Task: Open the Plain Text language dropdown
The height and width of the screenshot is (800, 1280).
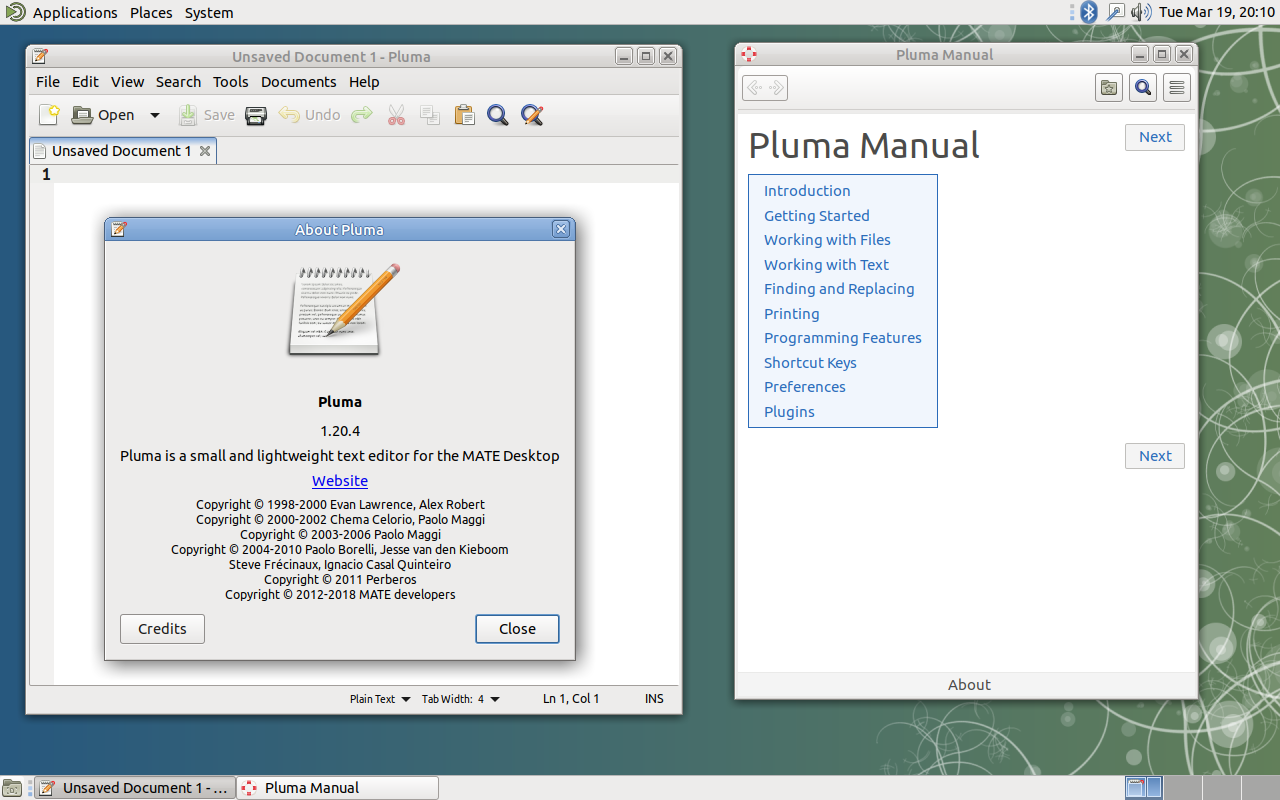Action: point(380,699)
